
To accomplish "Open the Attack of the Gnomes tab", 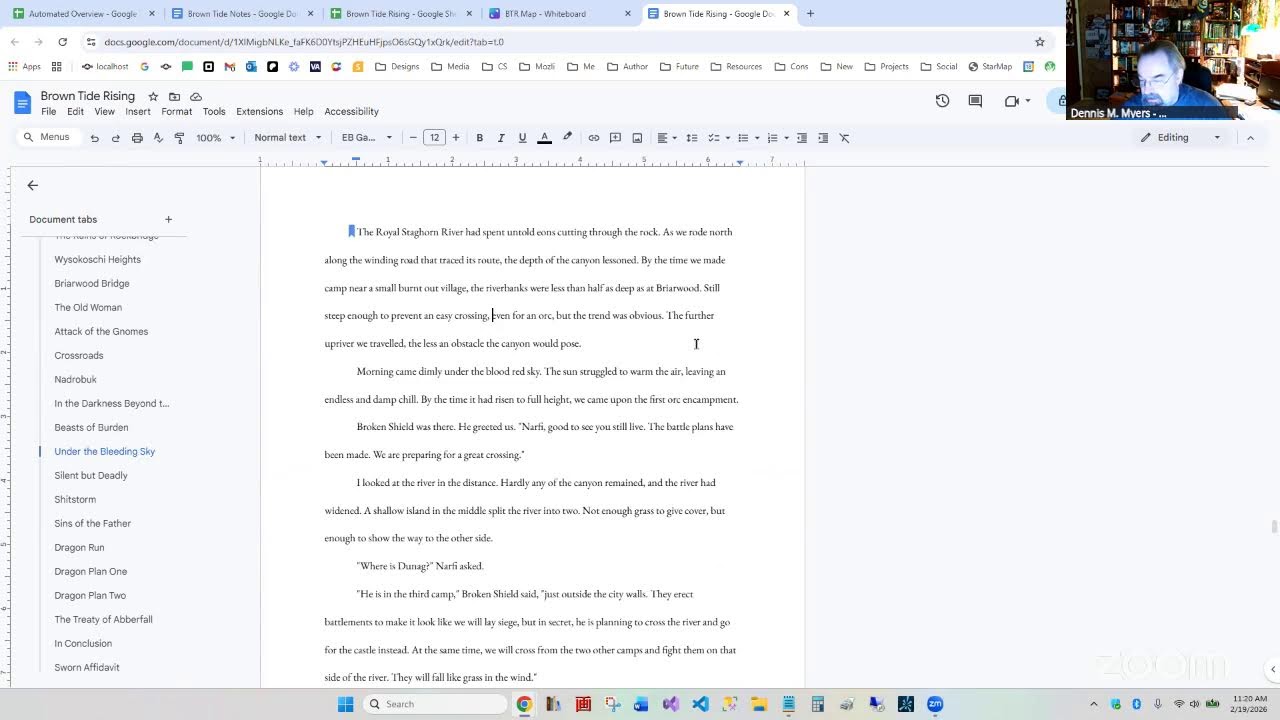I will click(101, 331).
